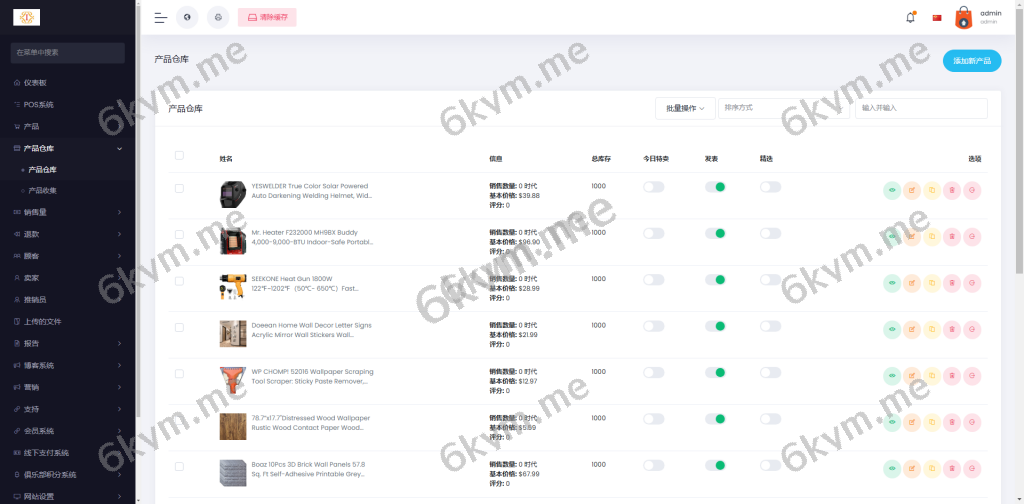Edit the Mr. Heater product
Viewport: 1024px width, 504px height.
(x=912, y=235)
